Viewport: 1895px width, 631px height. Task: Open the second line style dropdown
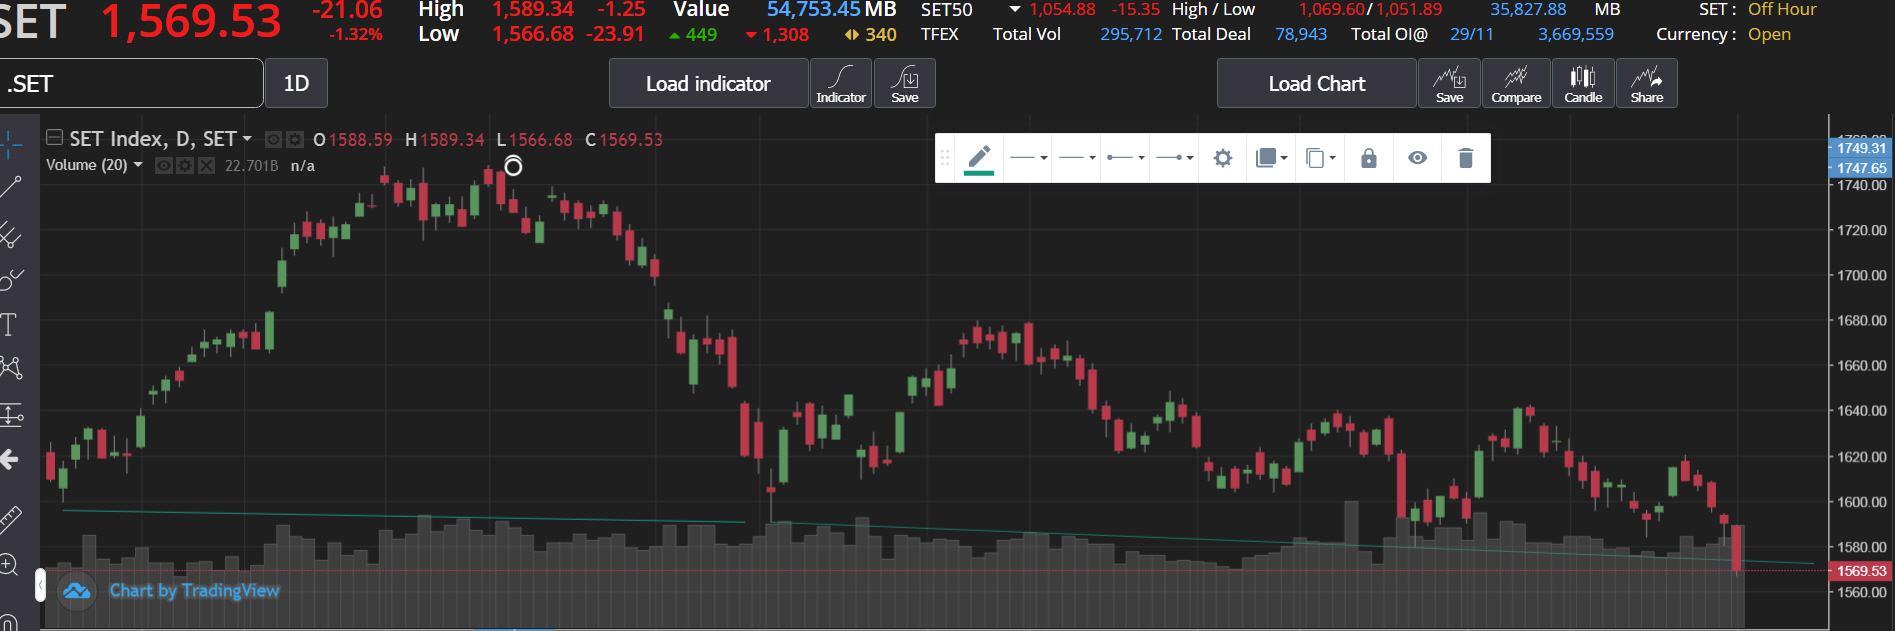[x=1077, y=158]
